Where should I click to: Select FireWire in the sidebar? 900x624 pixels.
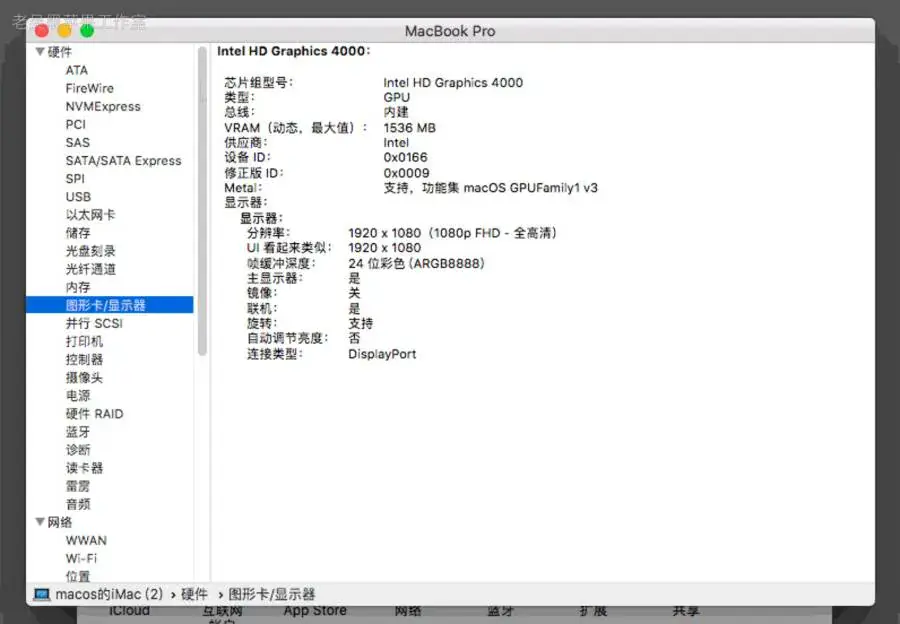[90, 88]
